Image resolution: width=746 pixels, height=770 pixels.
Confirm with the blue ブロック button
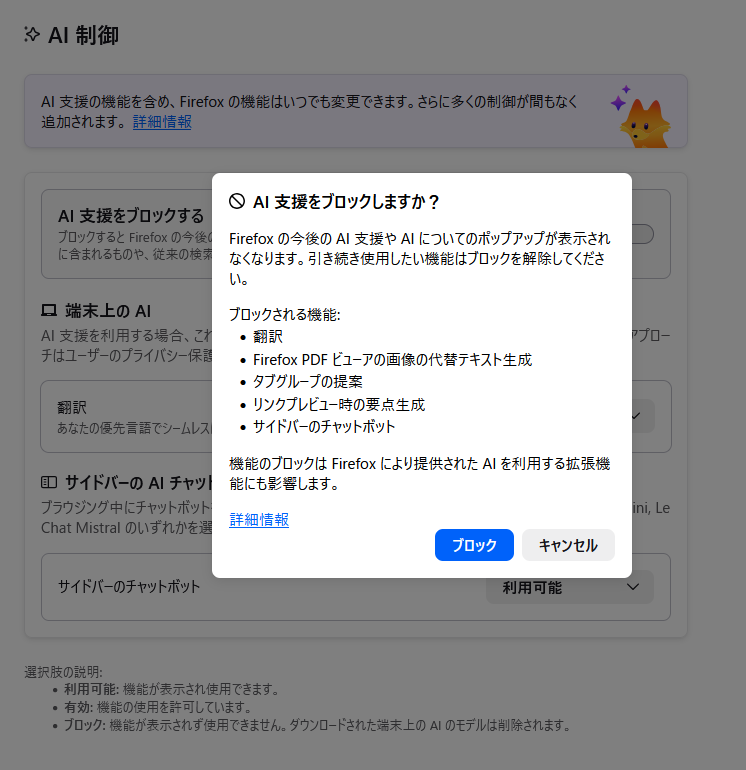[x=474, y=545]
